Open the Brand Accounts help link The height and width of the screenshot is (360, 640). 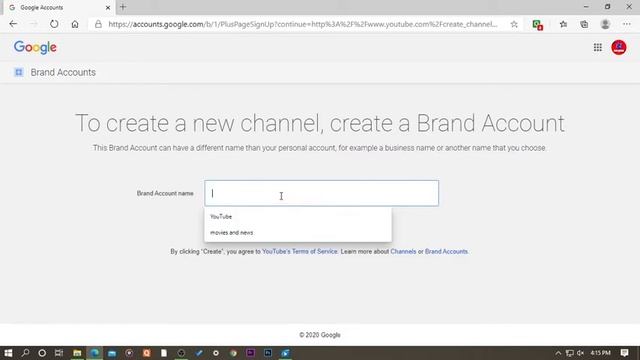[446, 251]
